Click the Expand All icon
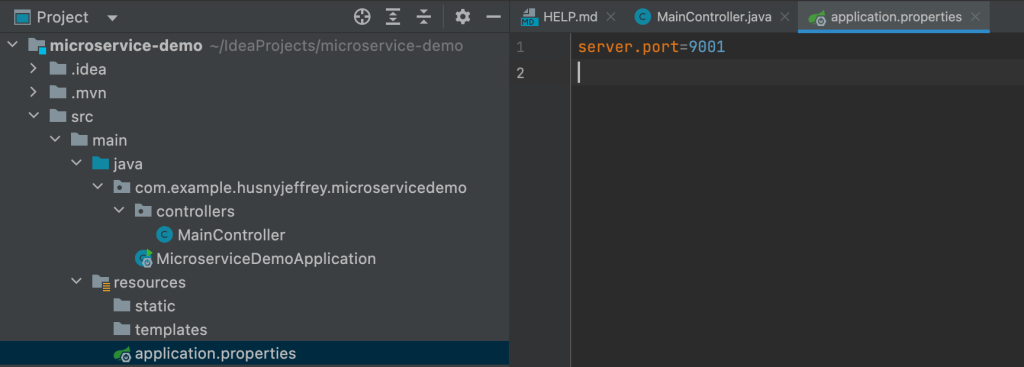The image size is (1024, 367). tap(392, 17)
